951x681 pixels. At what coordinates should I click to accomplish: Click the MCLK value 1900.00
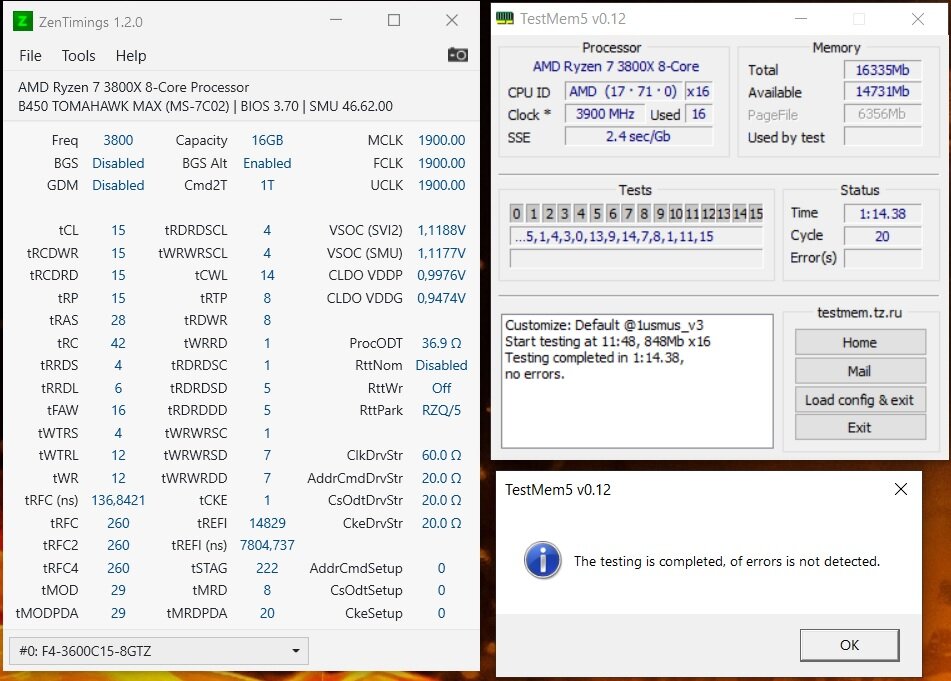(x=442, y=140)
